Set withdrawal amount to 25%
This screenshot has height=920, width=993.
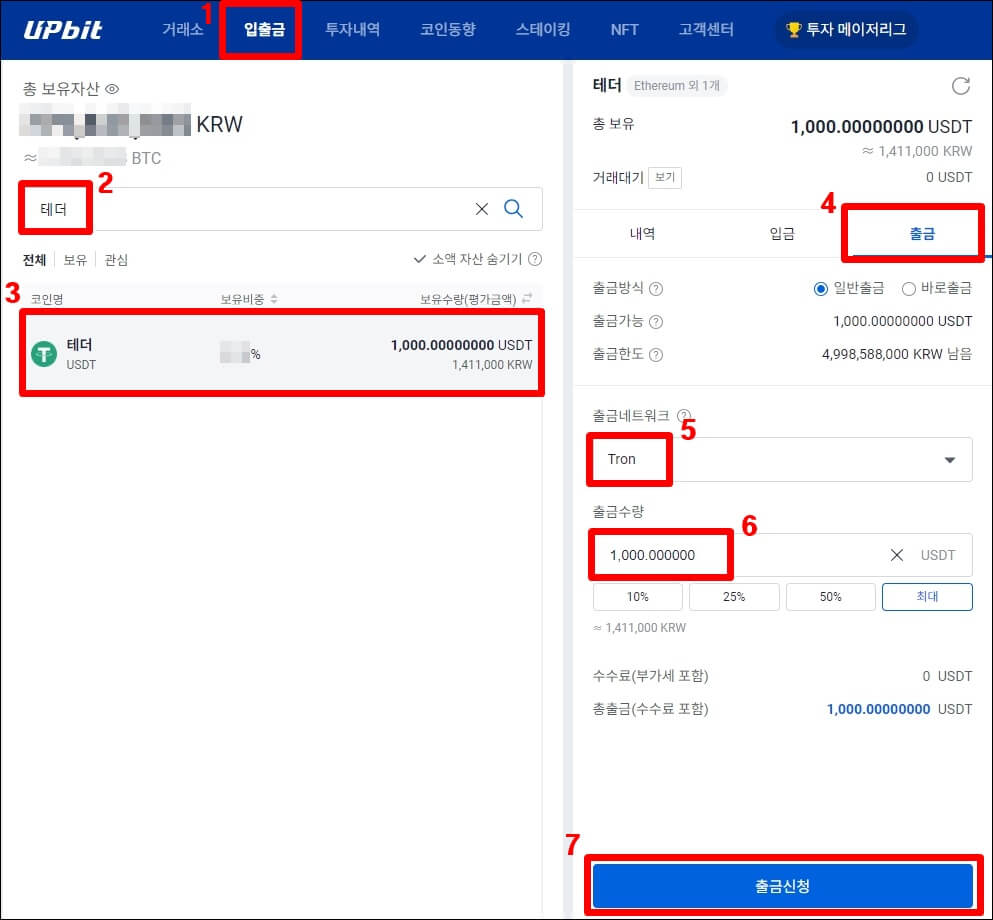point(734,597)
